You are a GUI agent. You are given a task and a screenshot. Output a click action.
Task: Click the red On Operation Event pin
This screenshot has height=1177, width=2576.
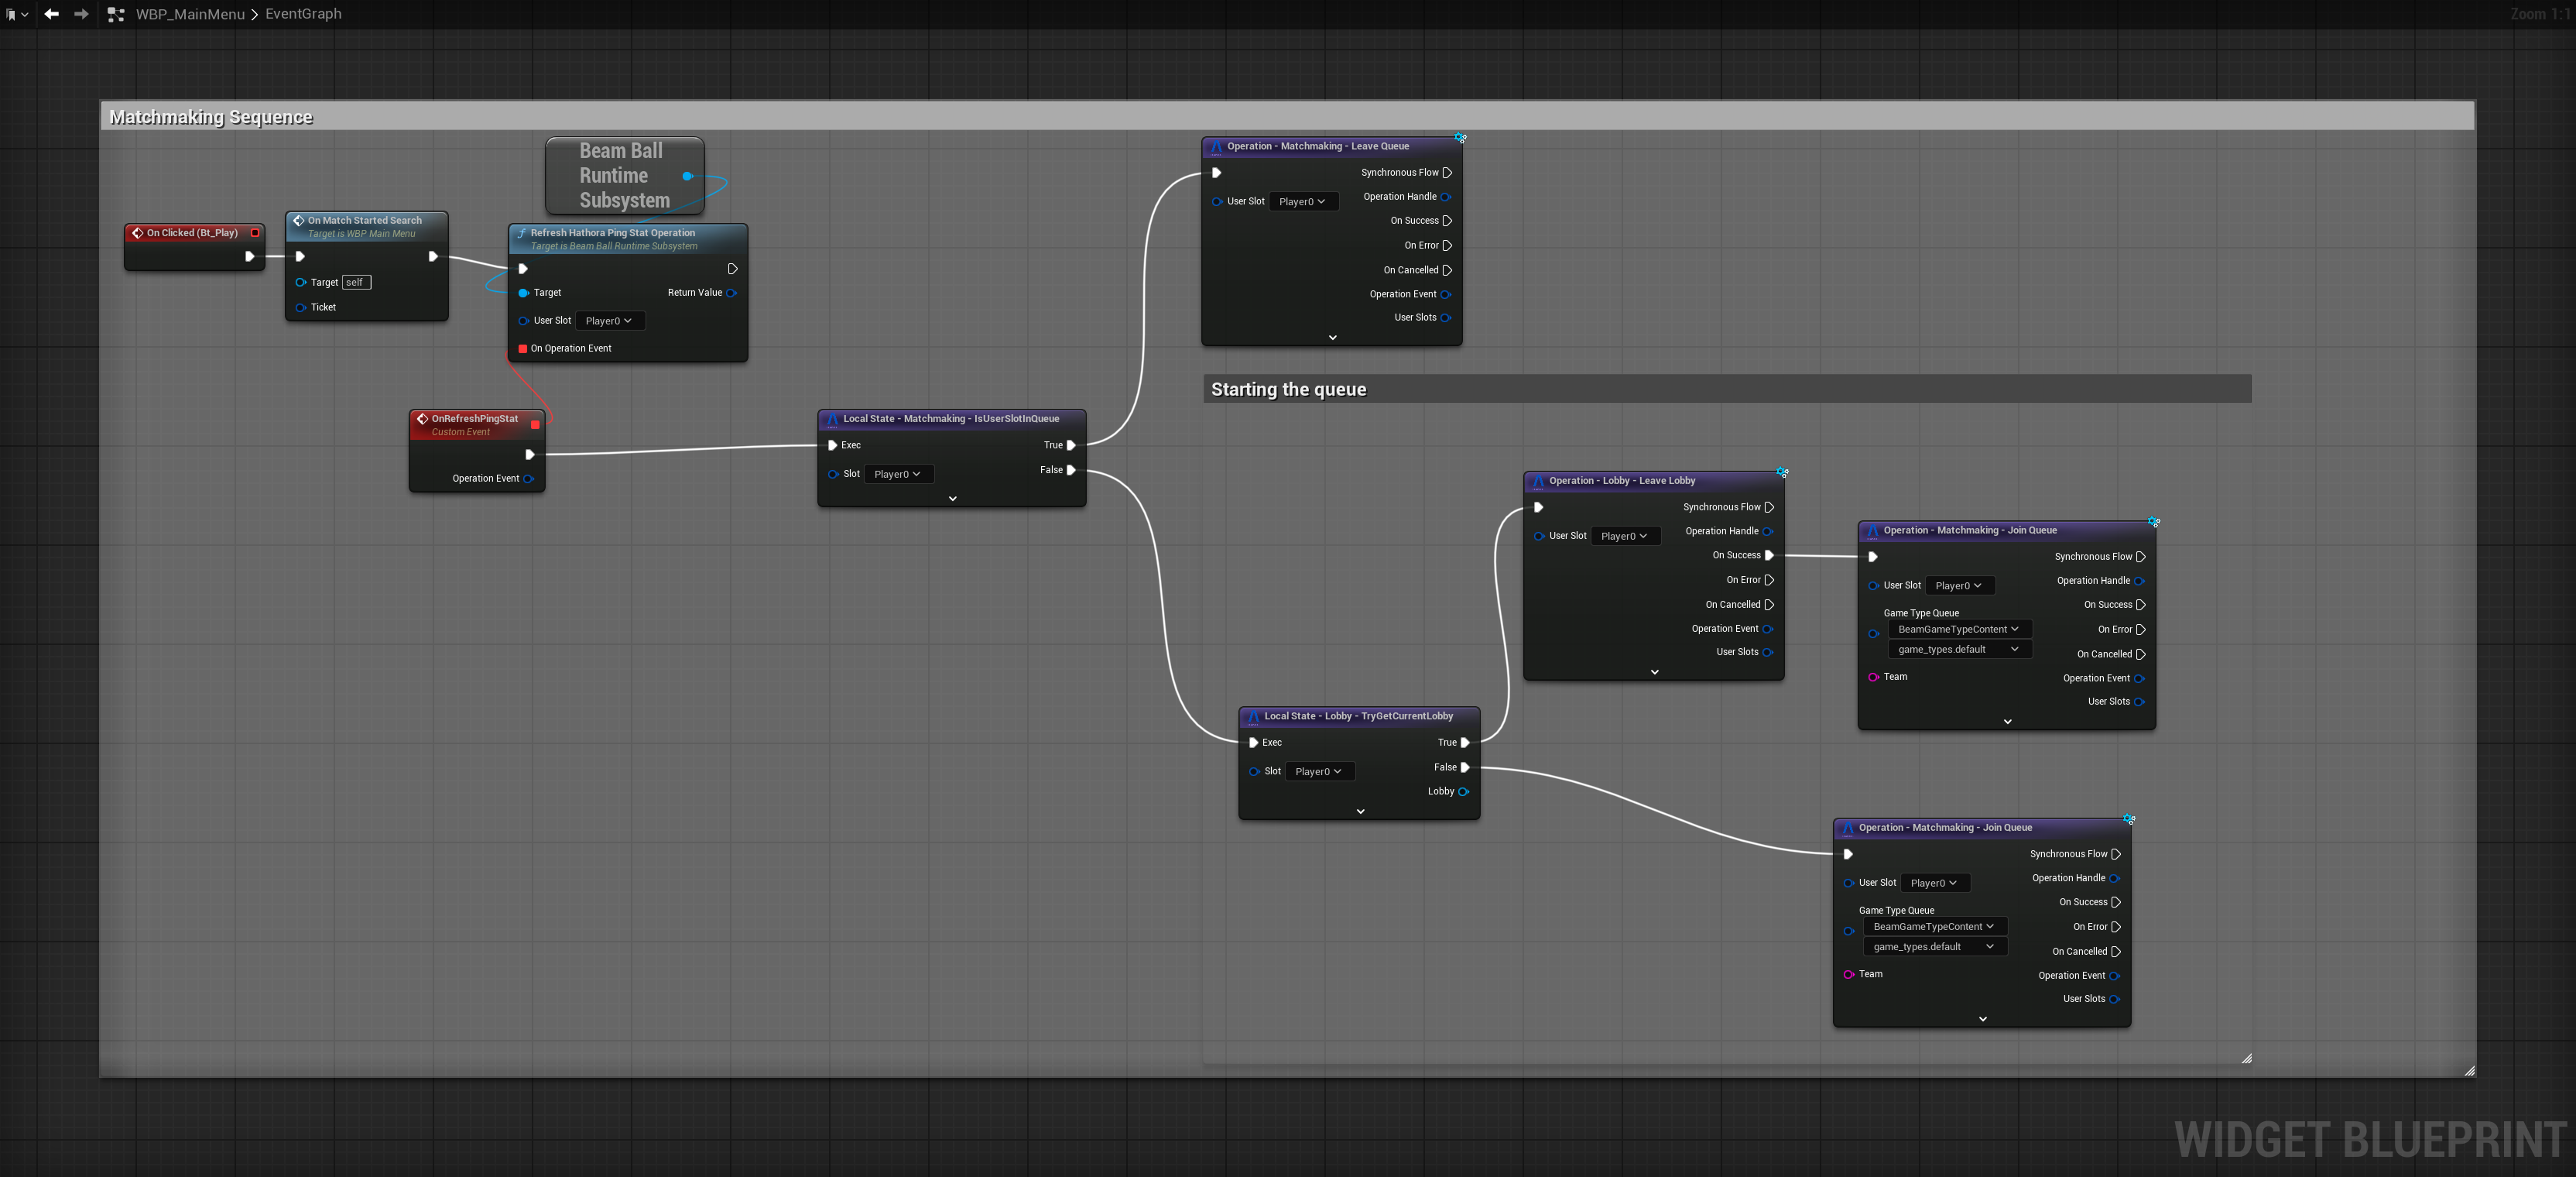(523, 349)
